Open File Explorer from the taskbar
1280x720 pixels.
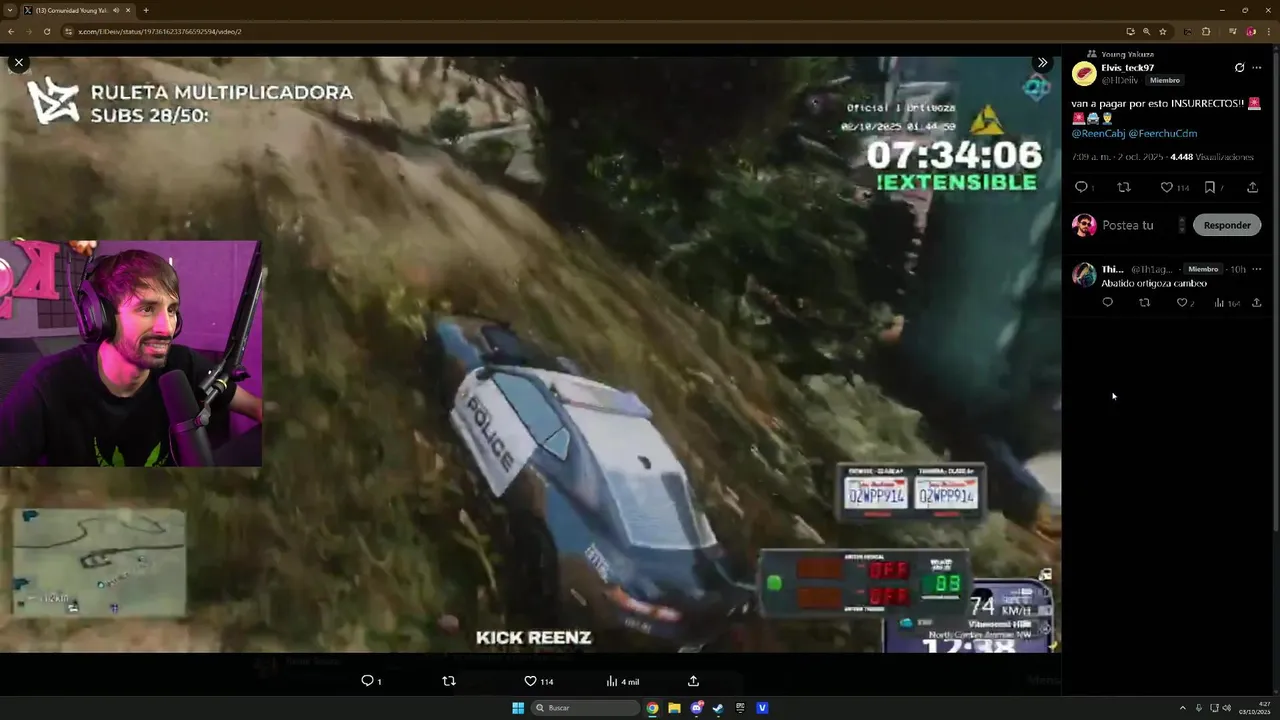click(674, 708)
